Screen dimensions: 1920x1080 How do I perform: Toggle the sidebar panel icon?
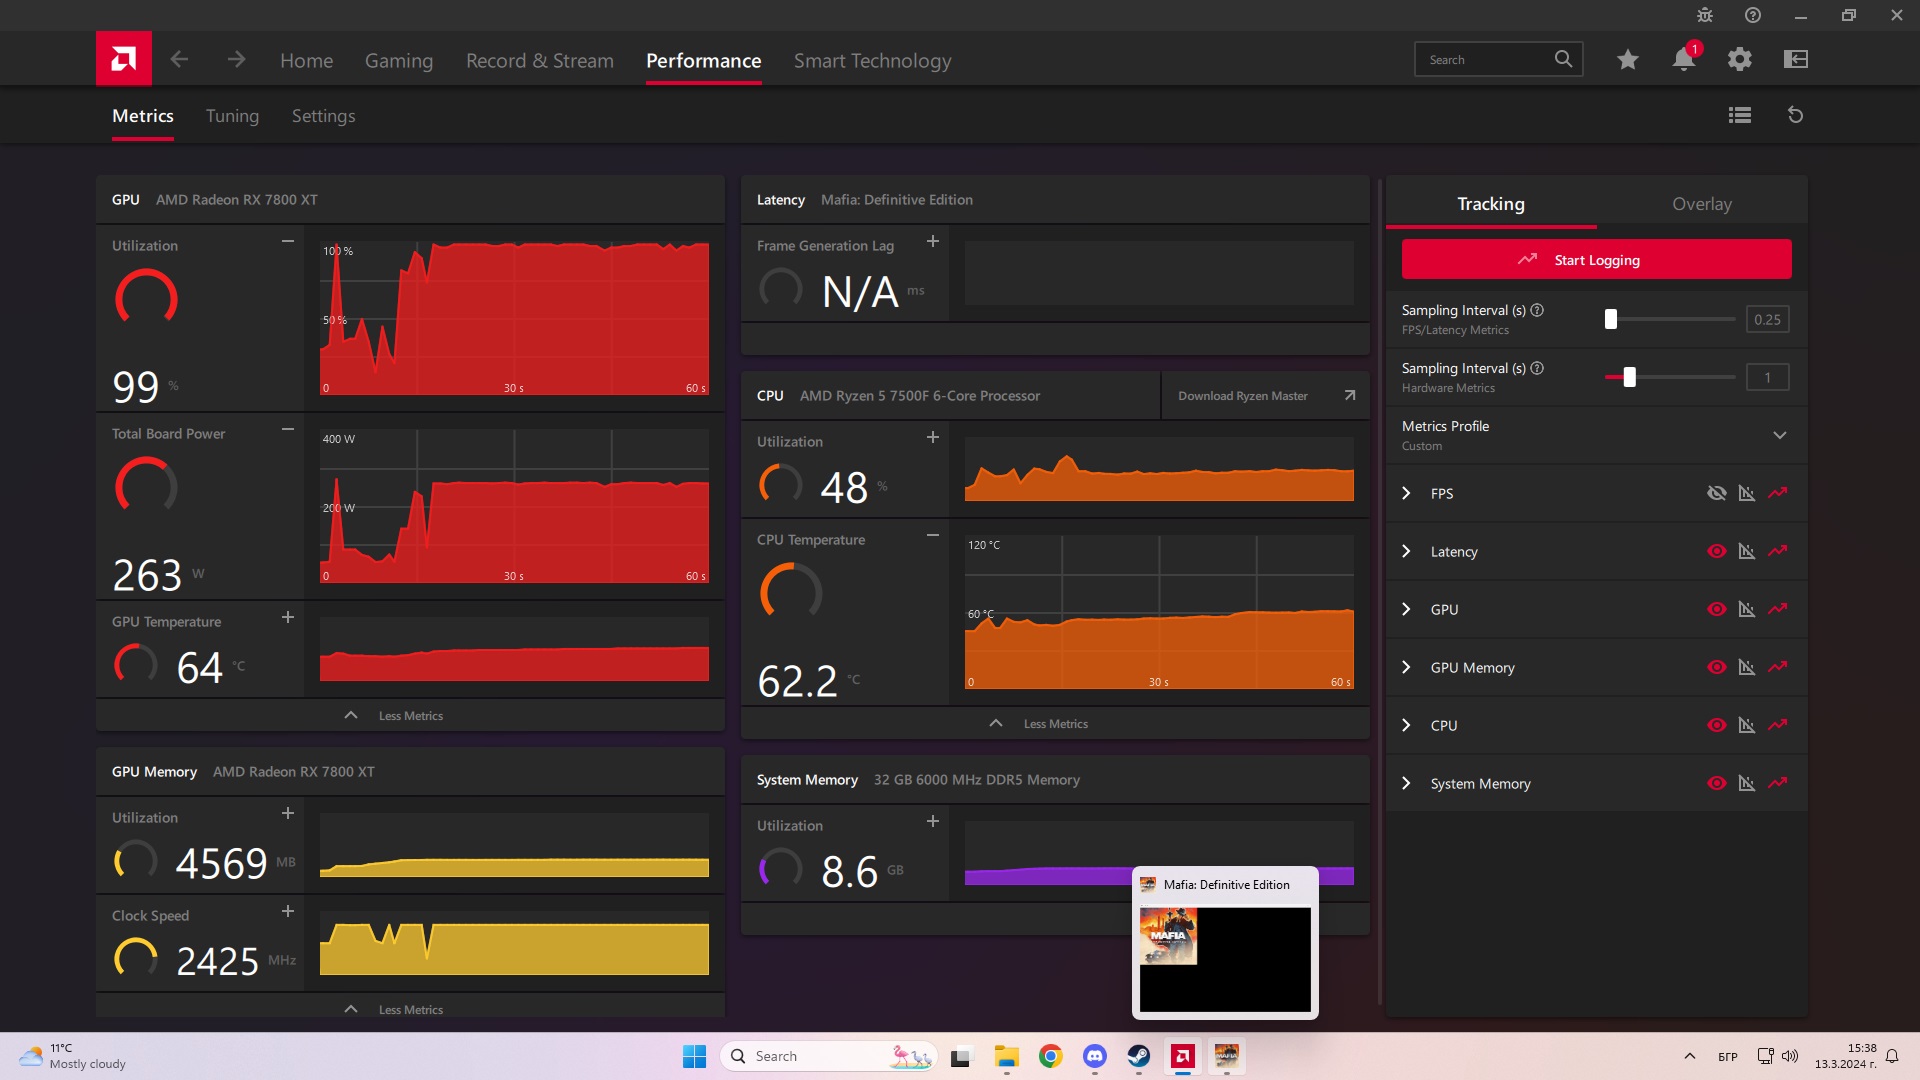pyautogui.click(x=1795, y=60)
